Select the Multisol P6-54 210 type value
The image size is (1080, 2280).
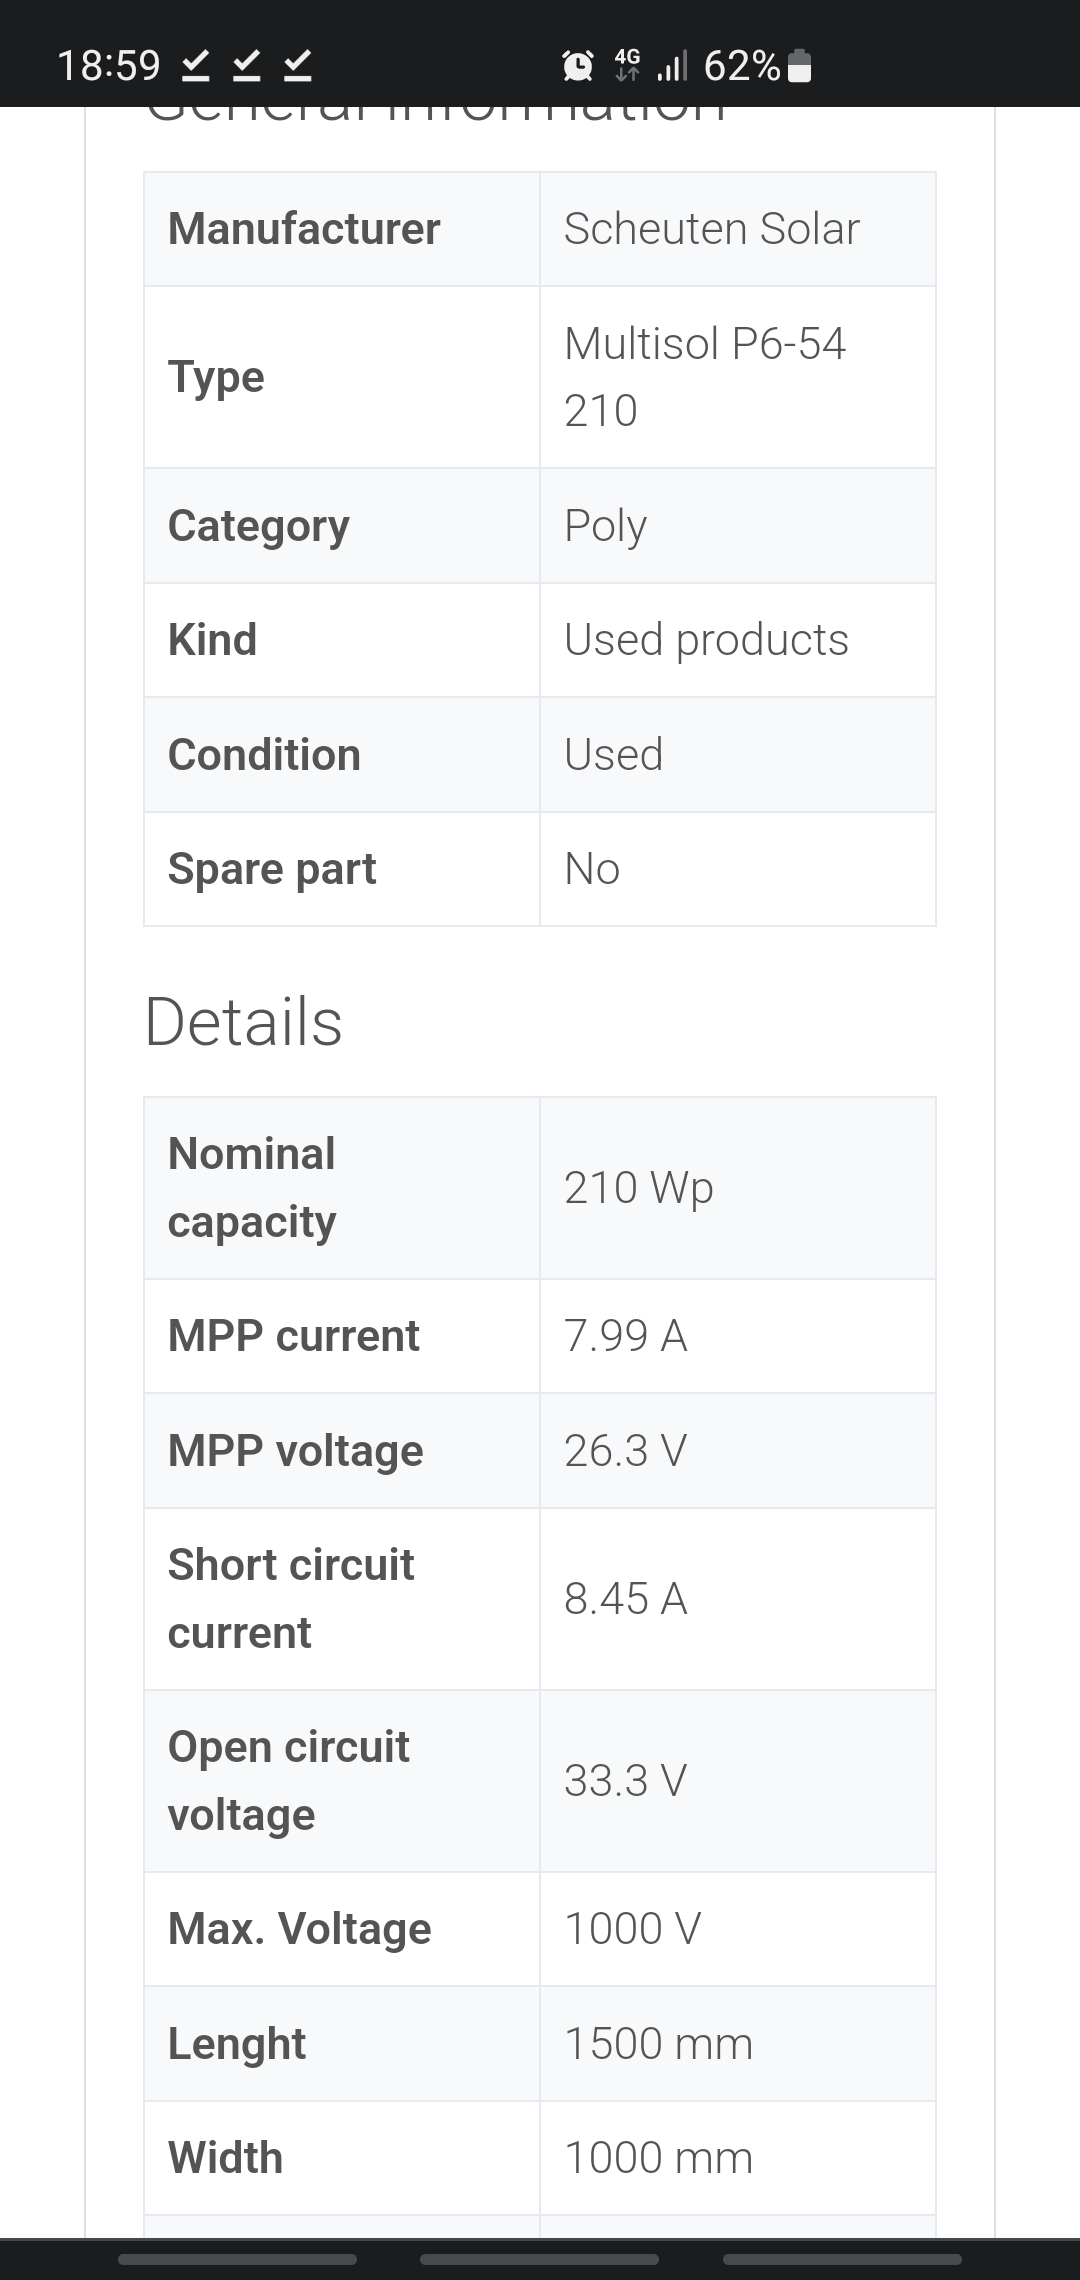[x=705, y=377]
